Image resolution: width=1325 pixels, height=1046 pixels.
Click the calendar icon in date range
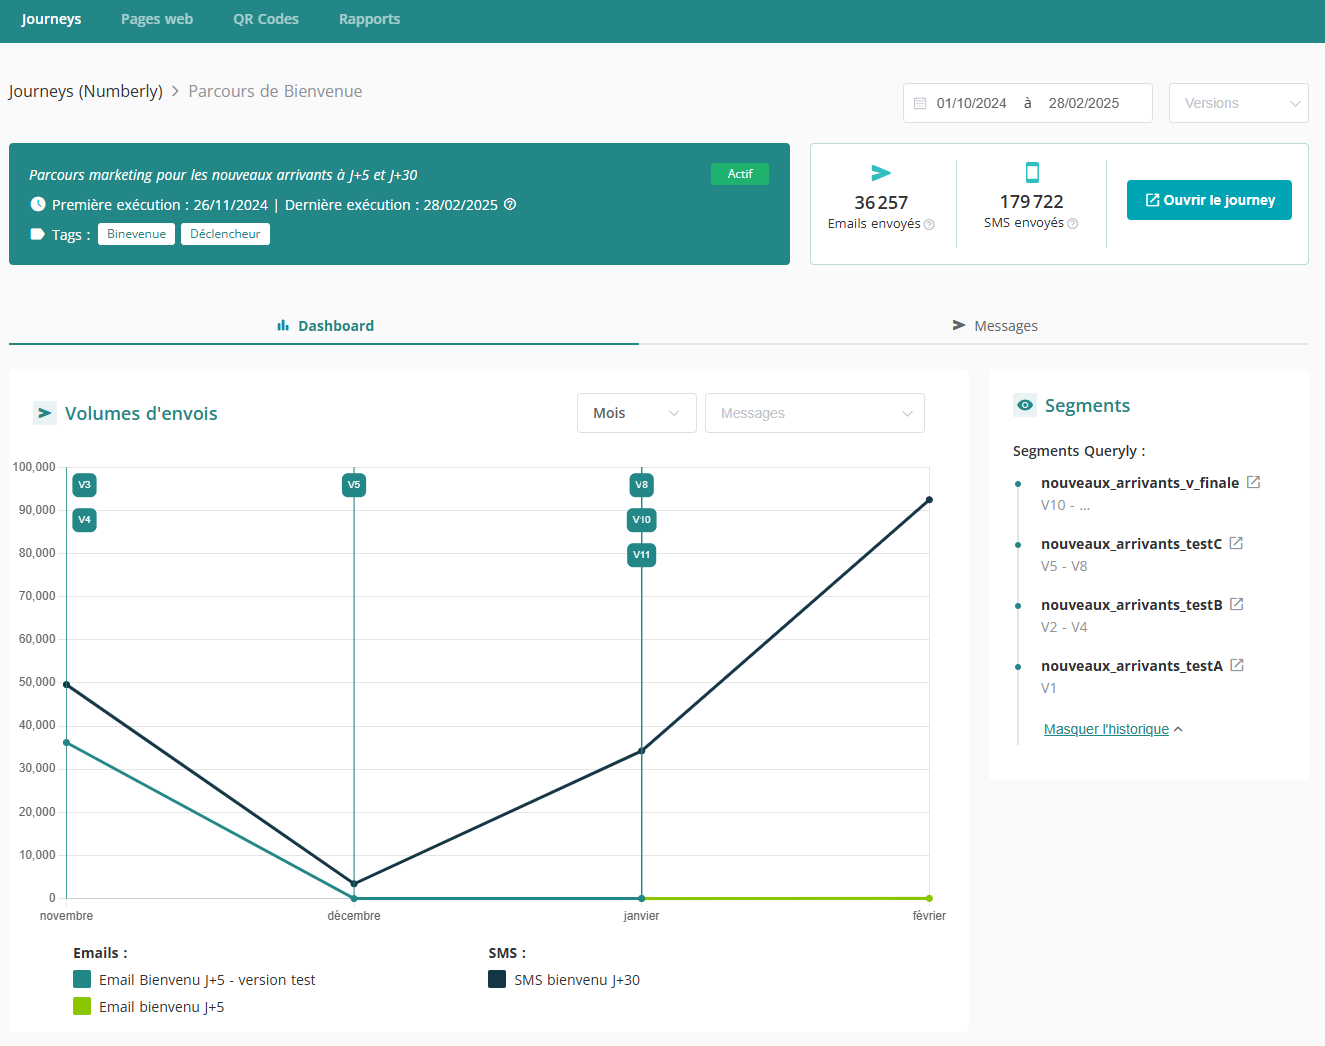tap(920, 103)
